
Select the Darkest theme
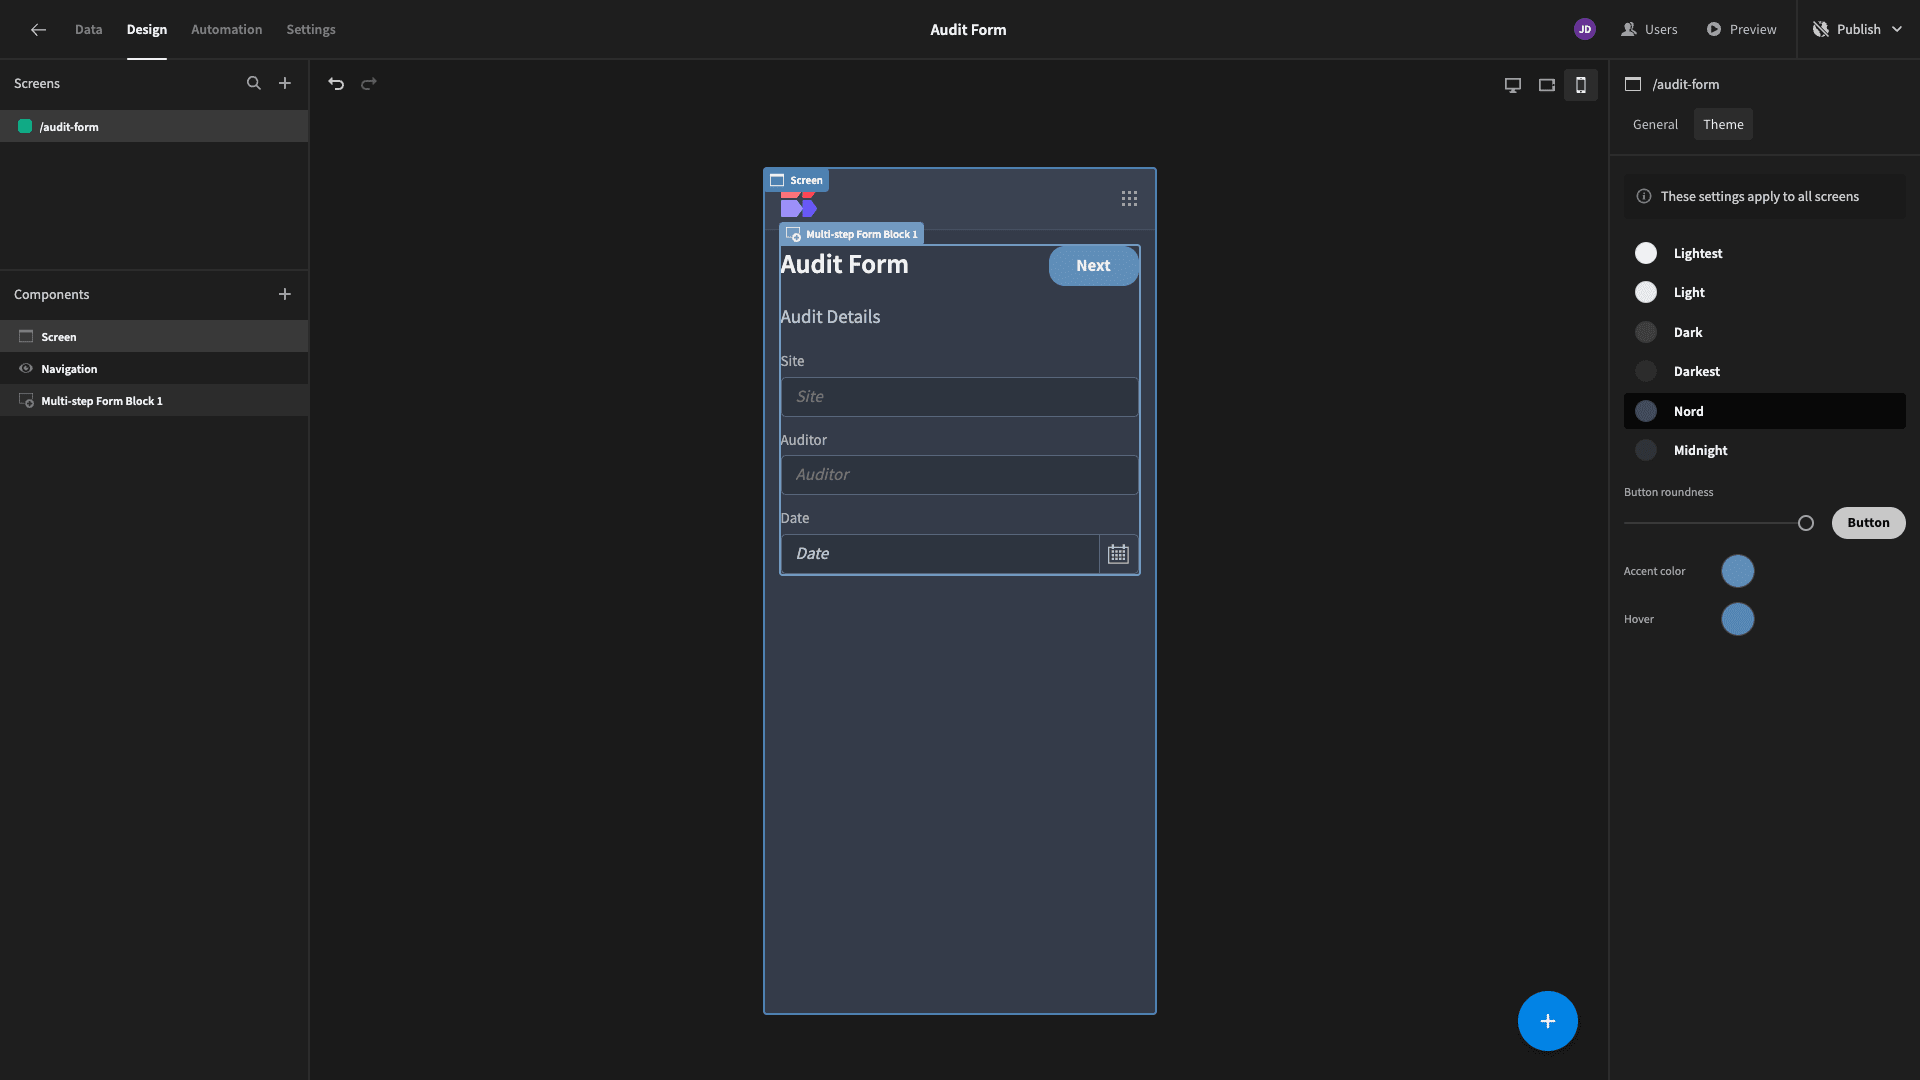1764,372
